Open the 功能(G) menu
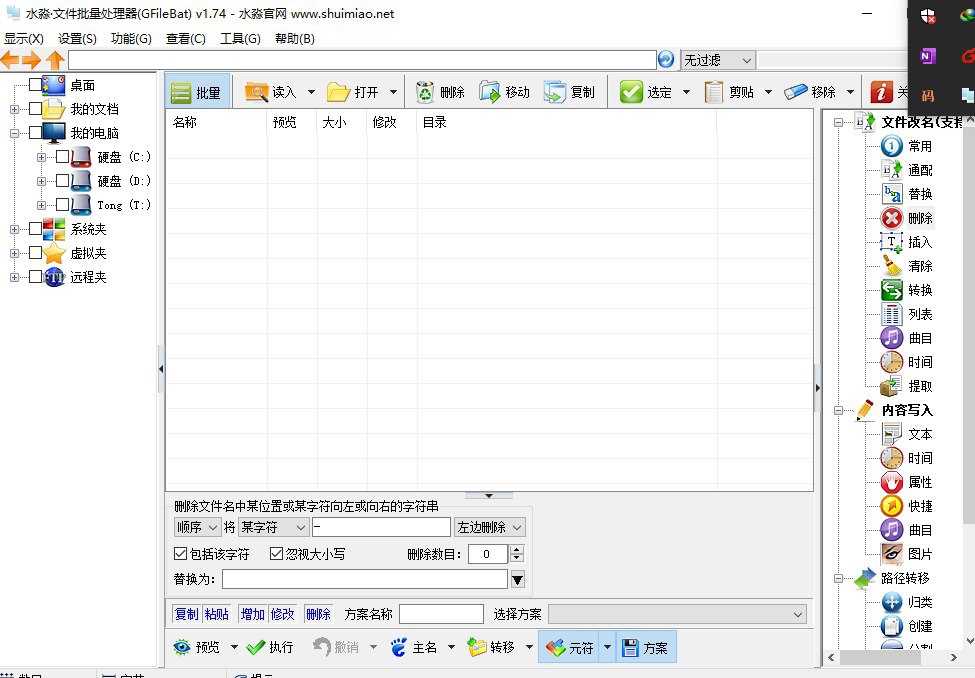 131,38
